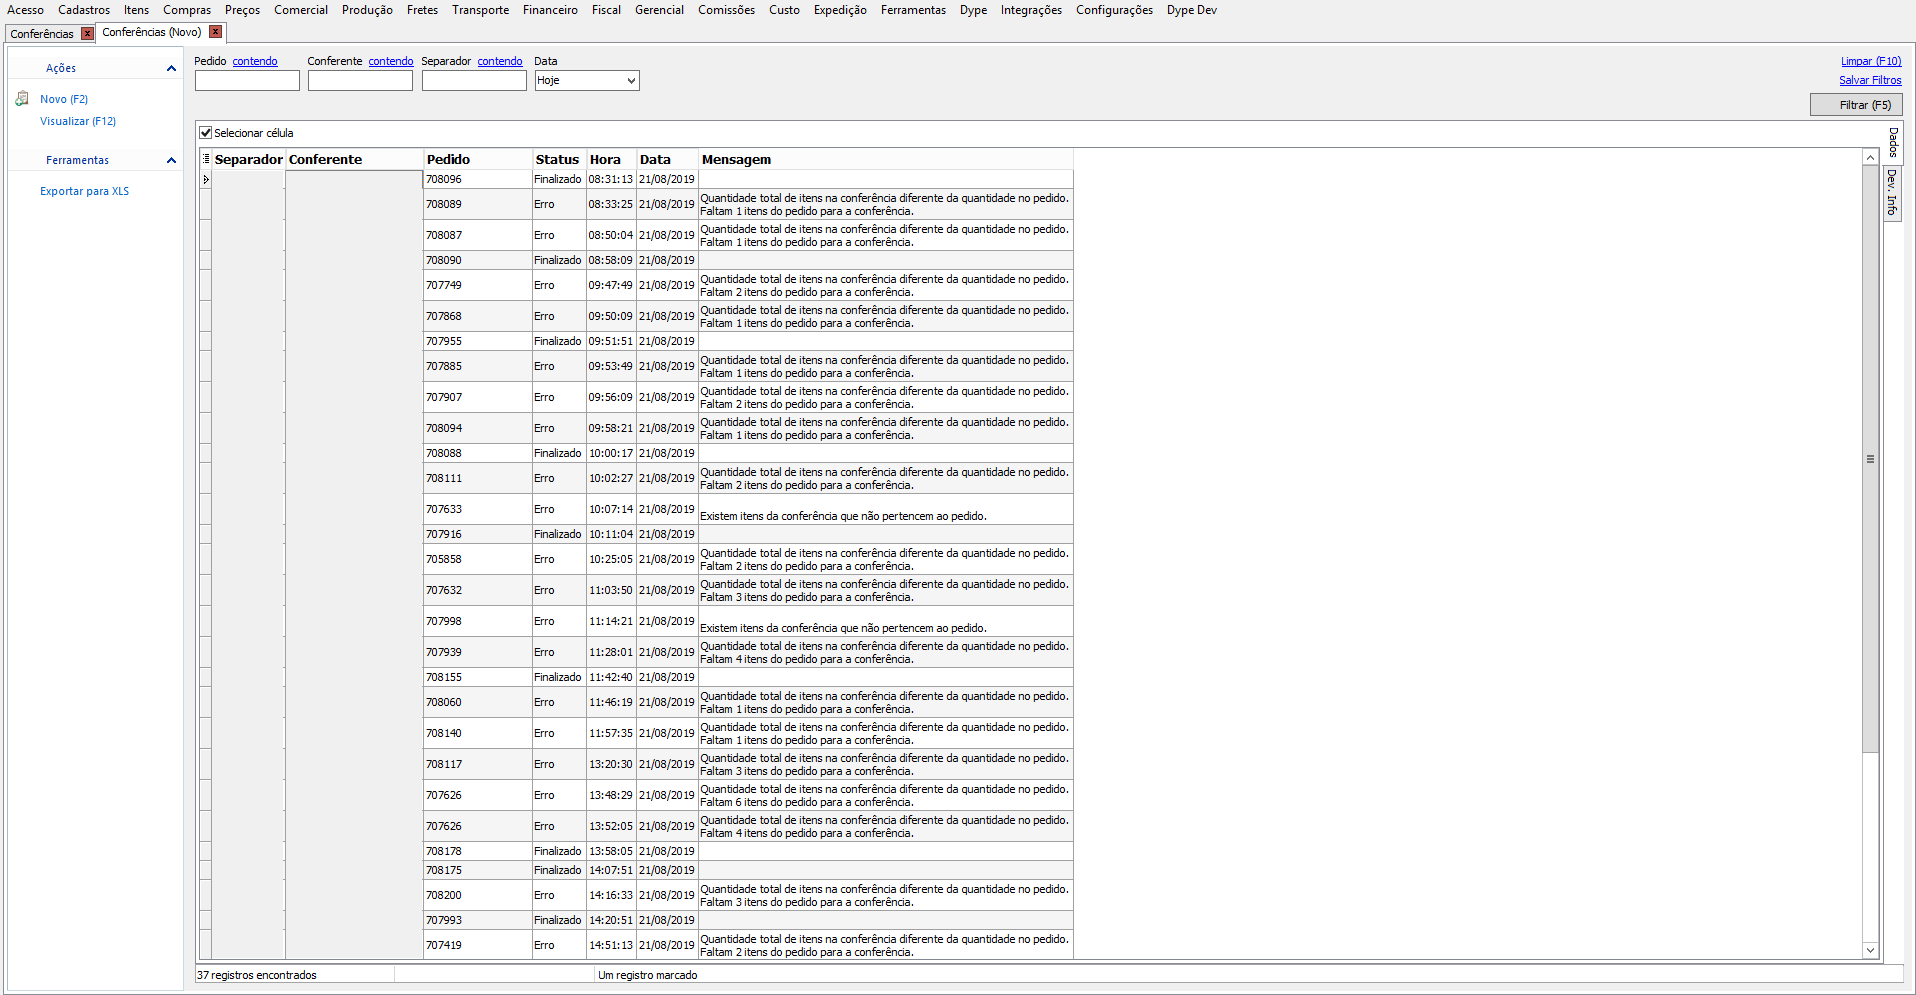
Task: Sort by the Hora column header
Action: point(612,160)
